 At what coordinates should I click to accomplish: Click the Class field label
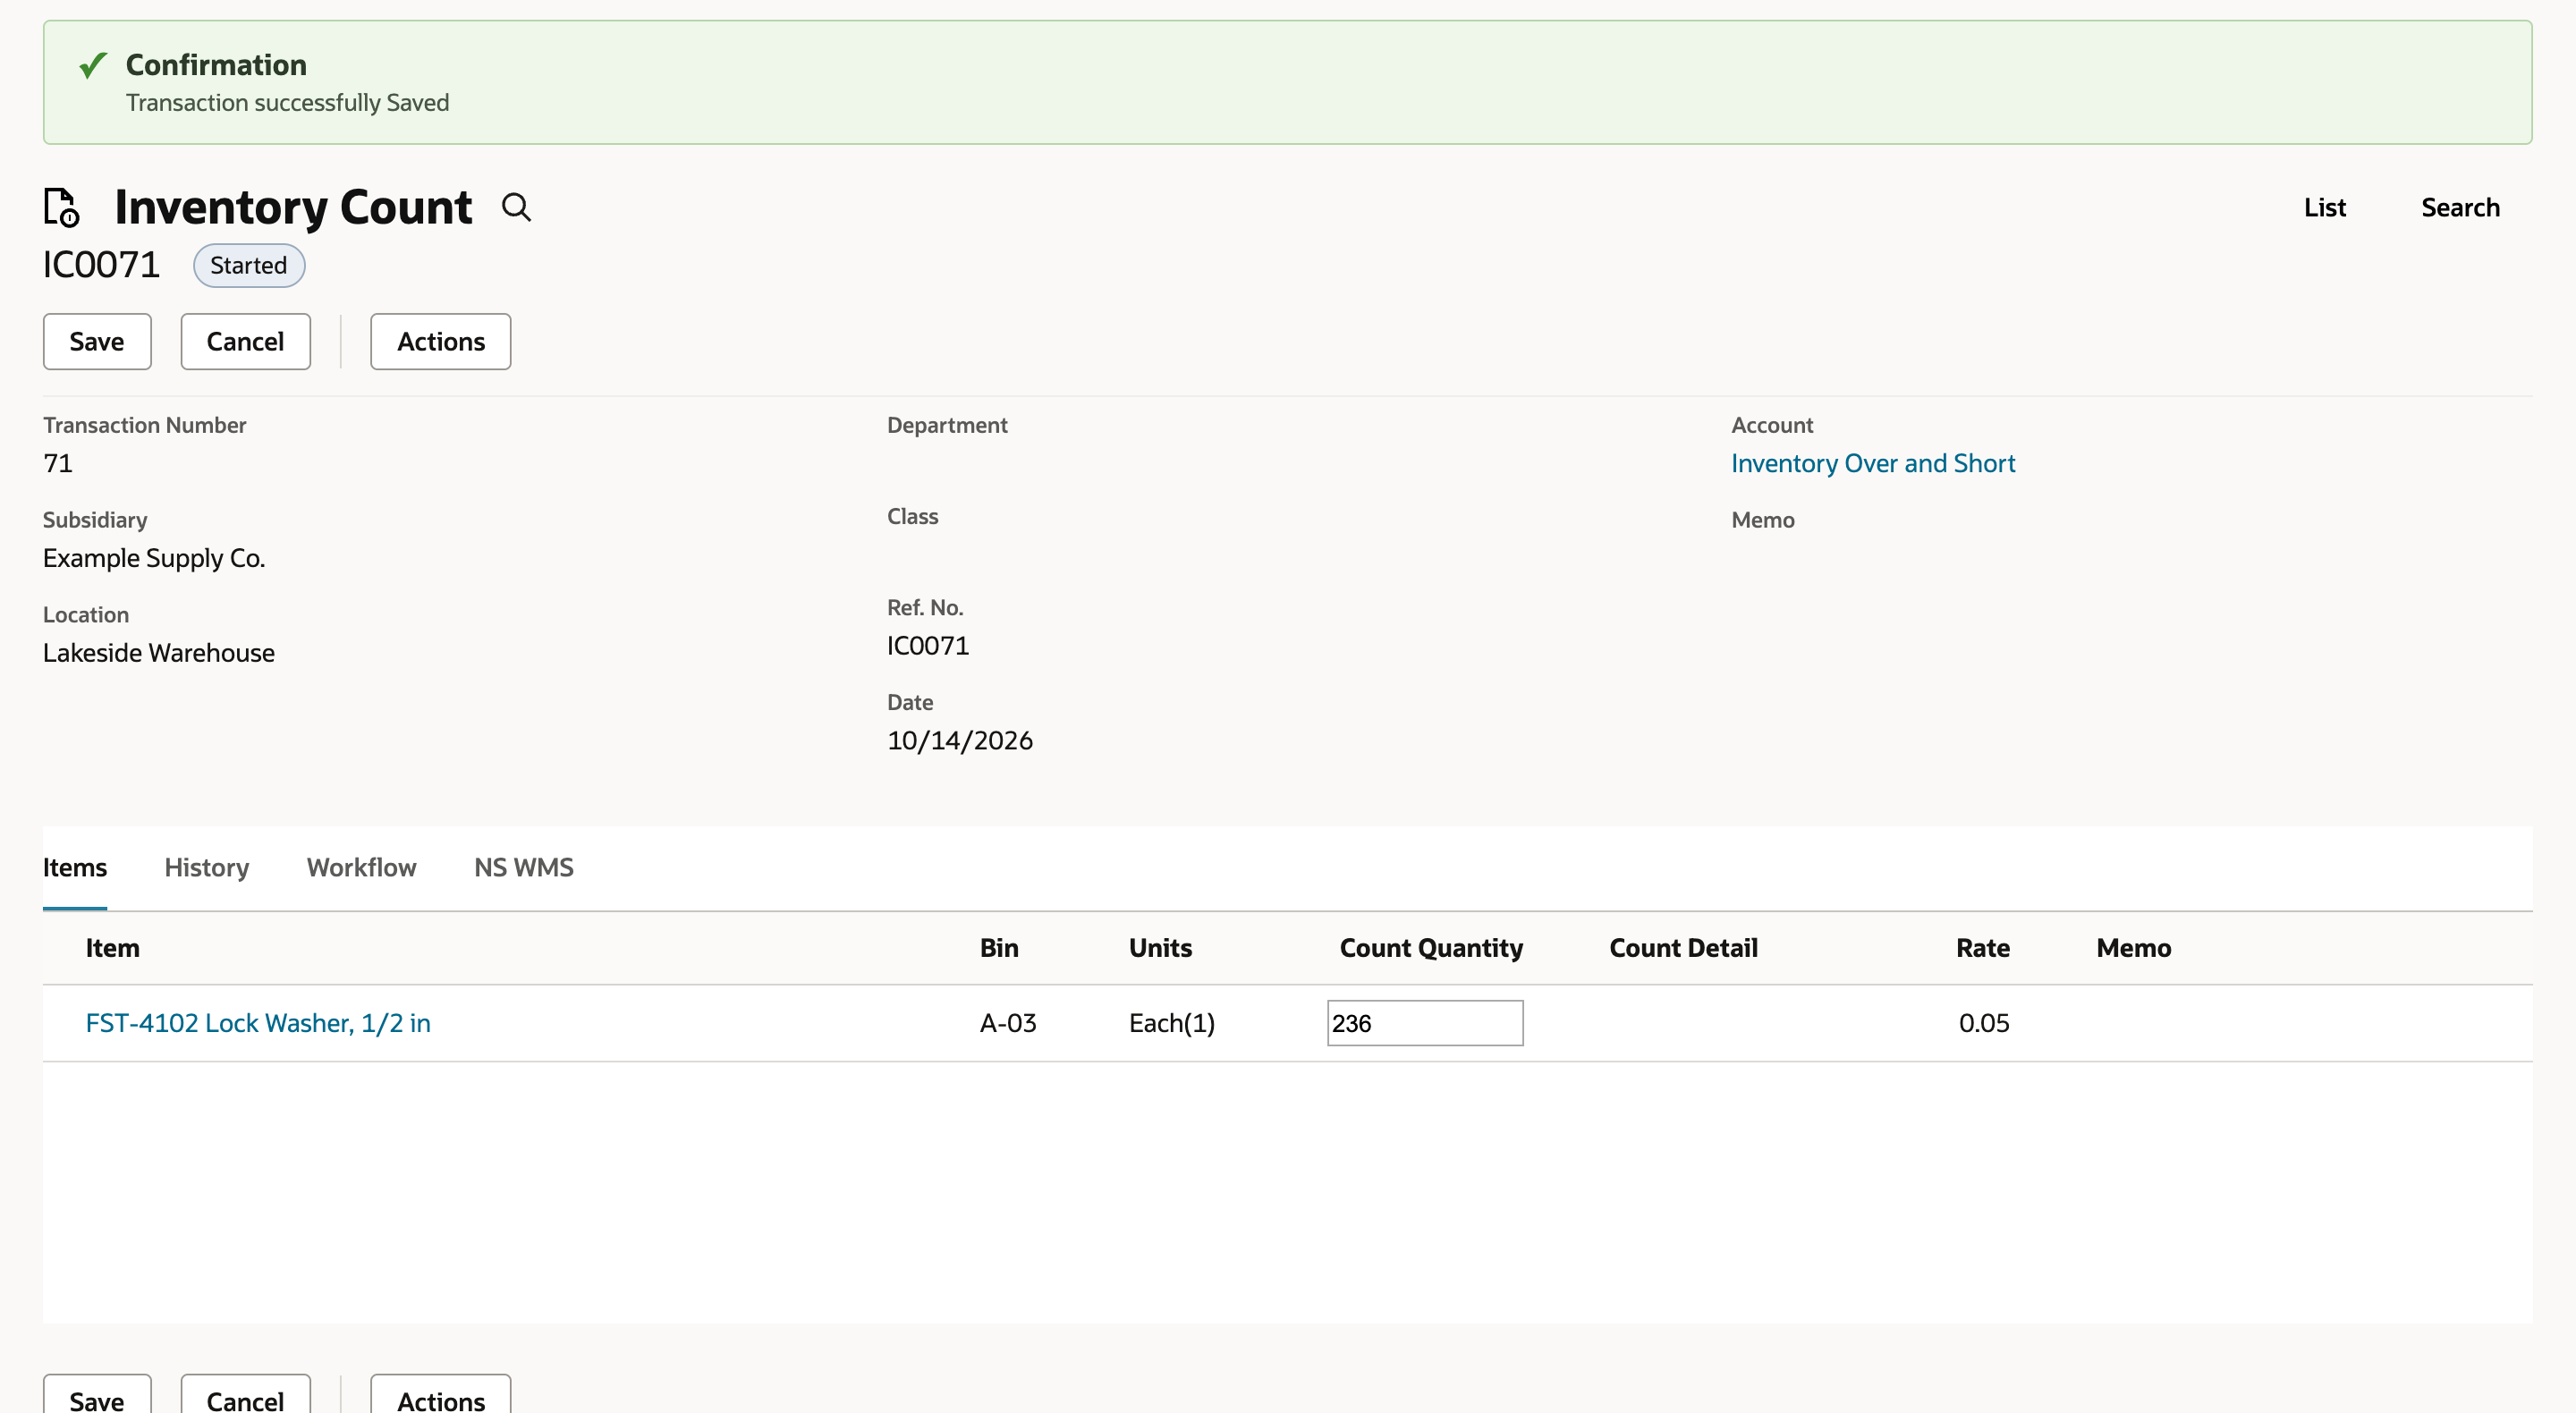click(x=912, y=516)
